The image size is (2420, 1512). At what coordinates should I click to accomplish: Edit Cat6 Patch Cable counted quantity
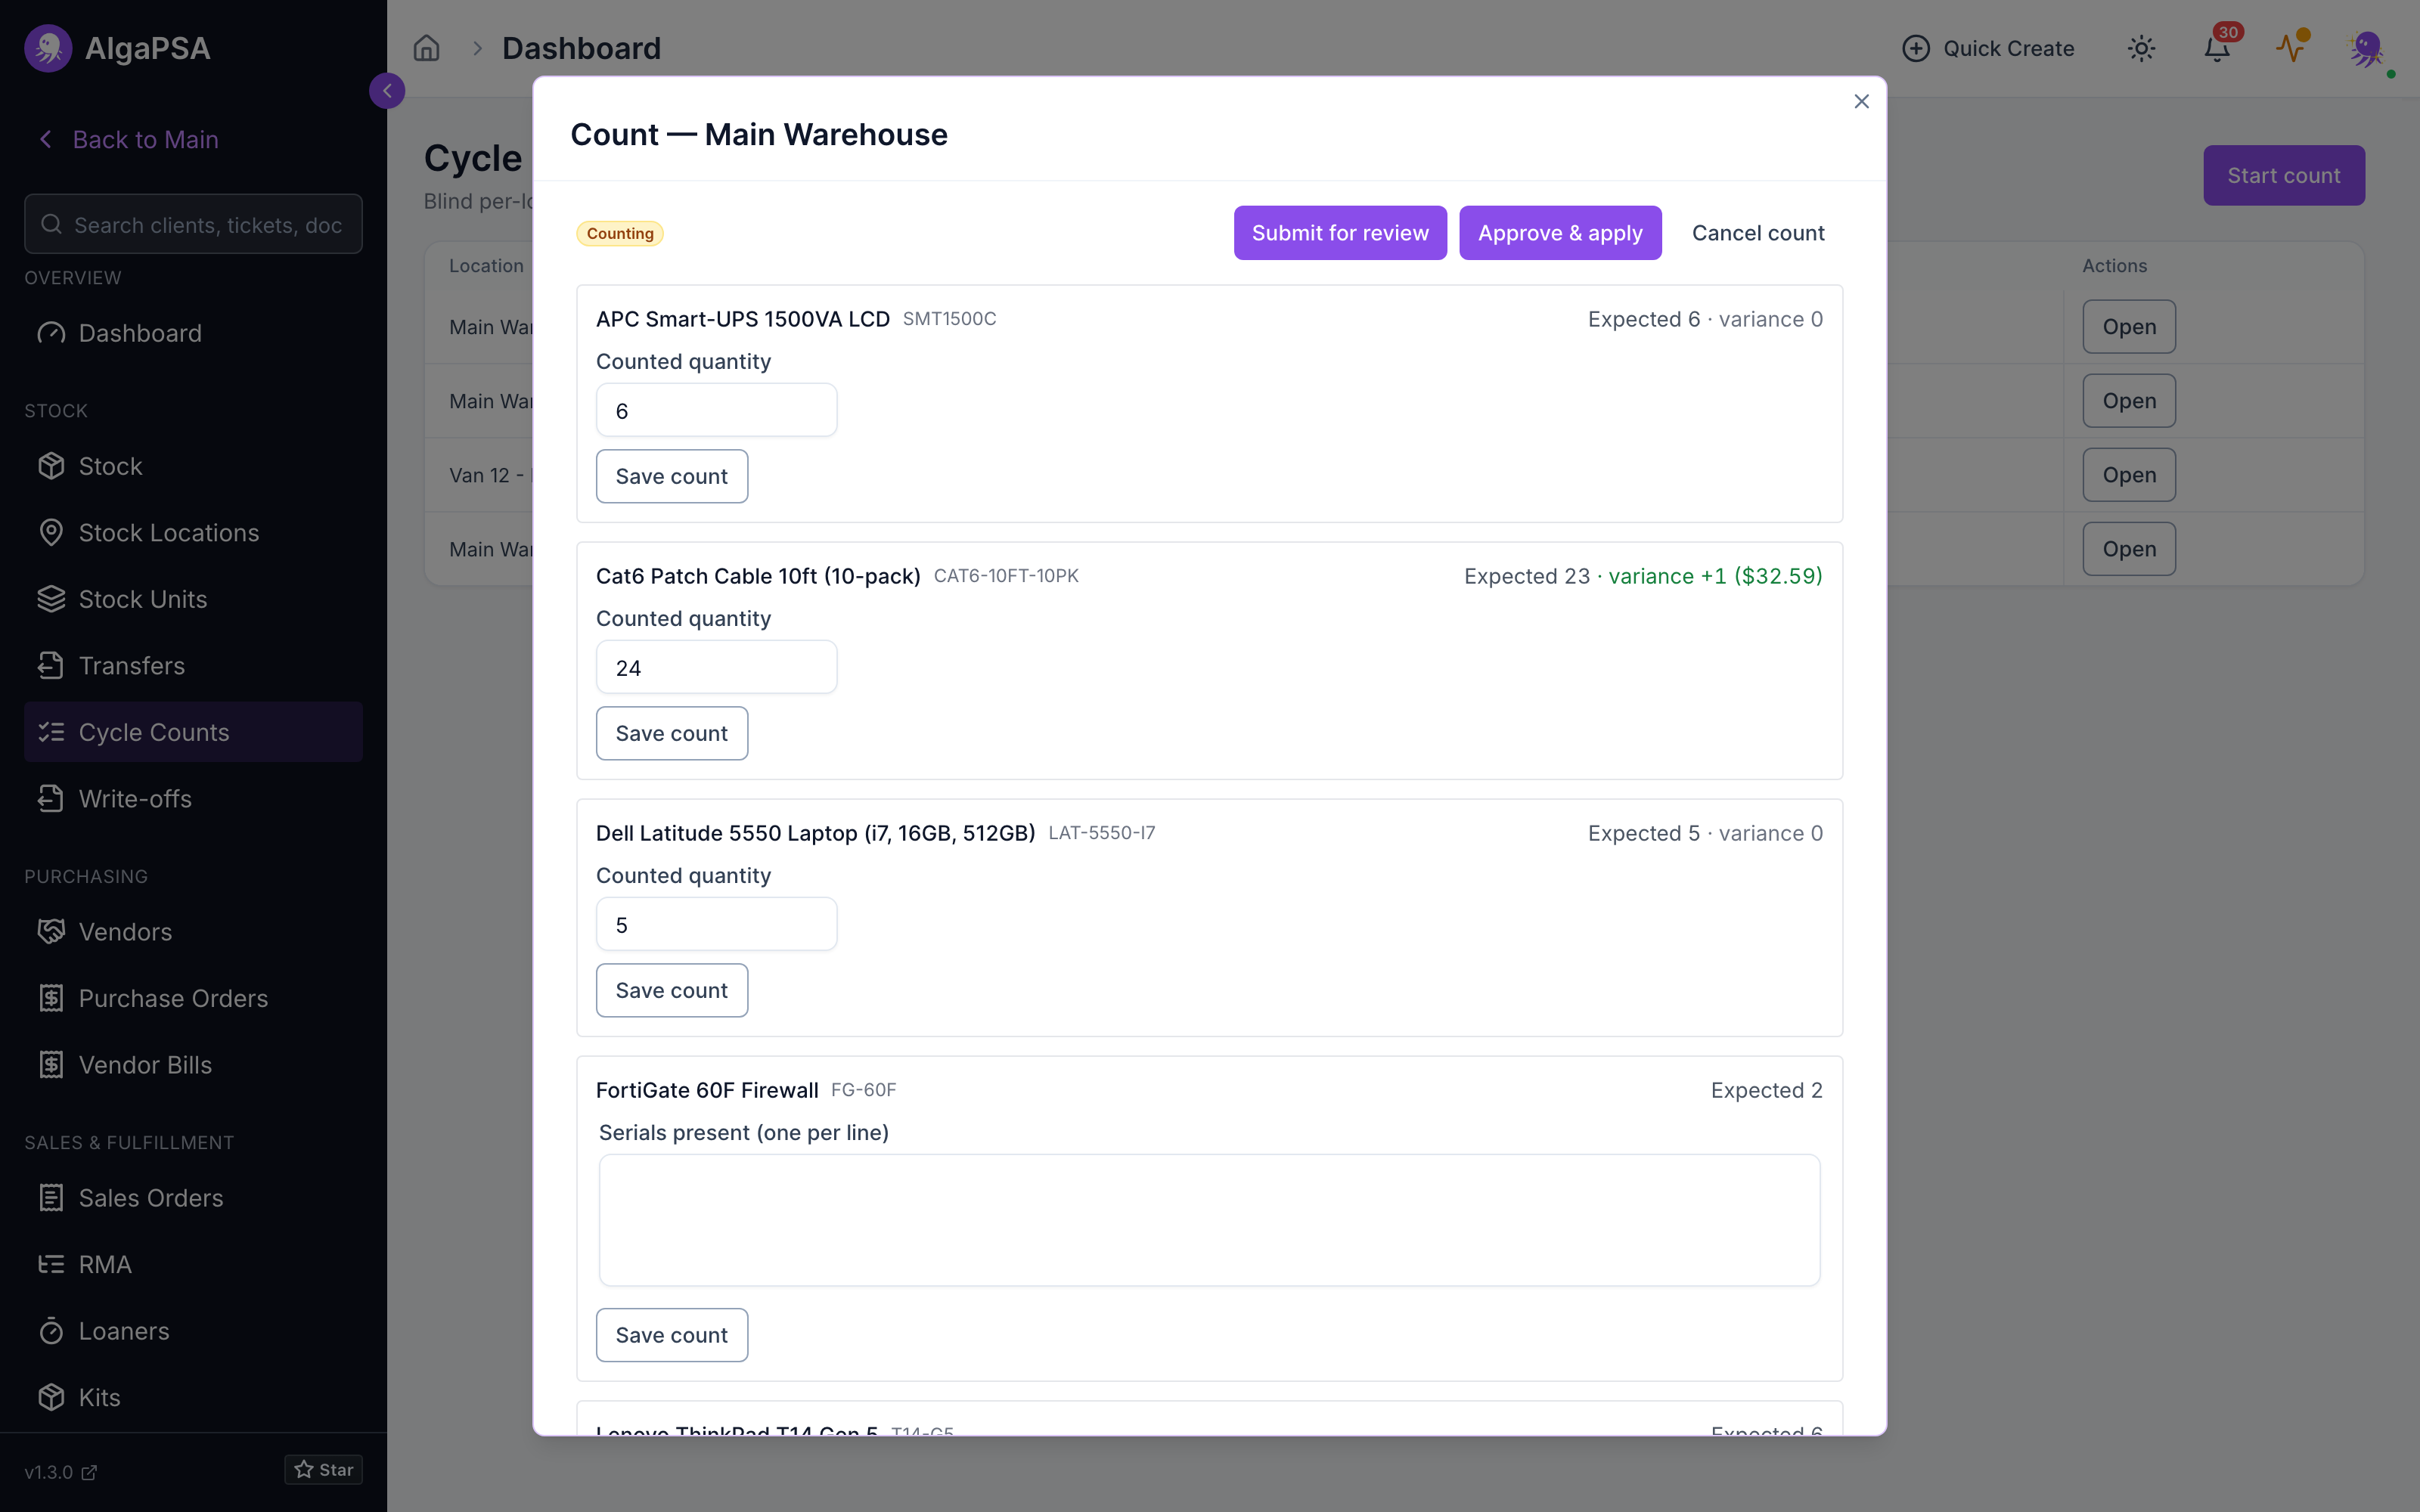(x=716, y=667)
